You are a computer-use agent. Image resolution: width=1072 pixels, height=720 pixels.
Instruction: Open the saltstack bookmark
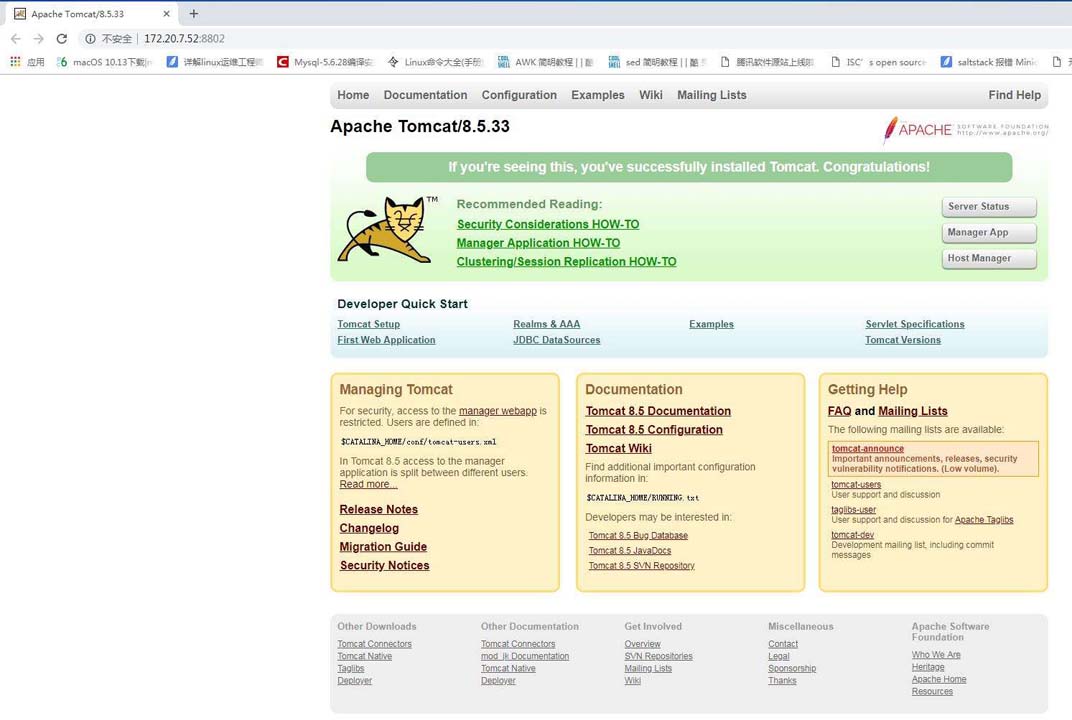989,62
